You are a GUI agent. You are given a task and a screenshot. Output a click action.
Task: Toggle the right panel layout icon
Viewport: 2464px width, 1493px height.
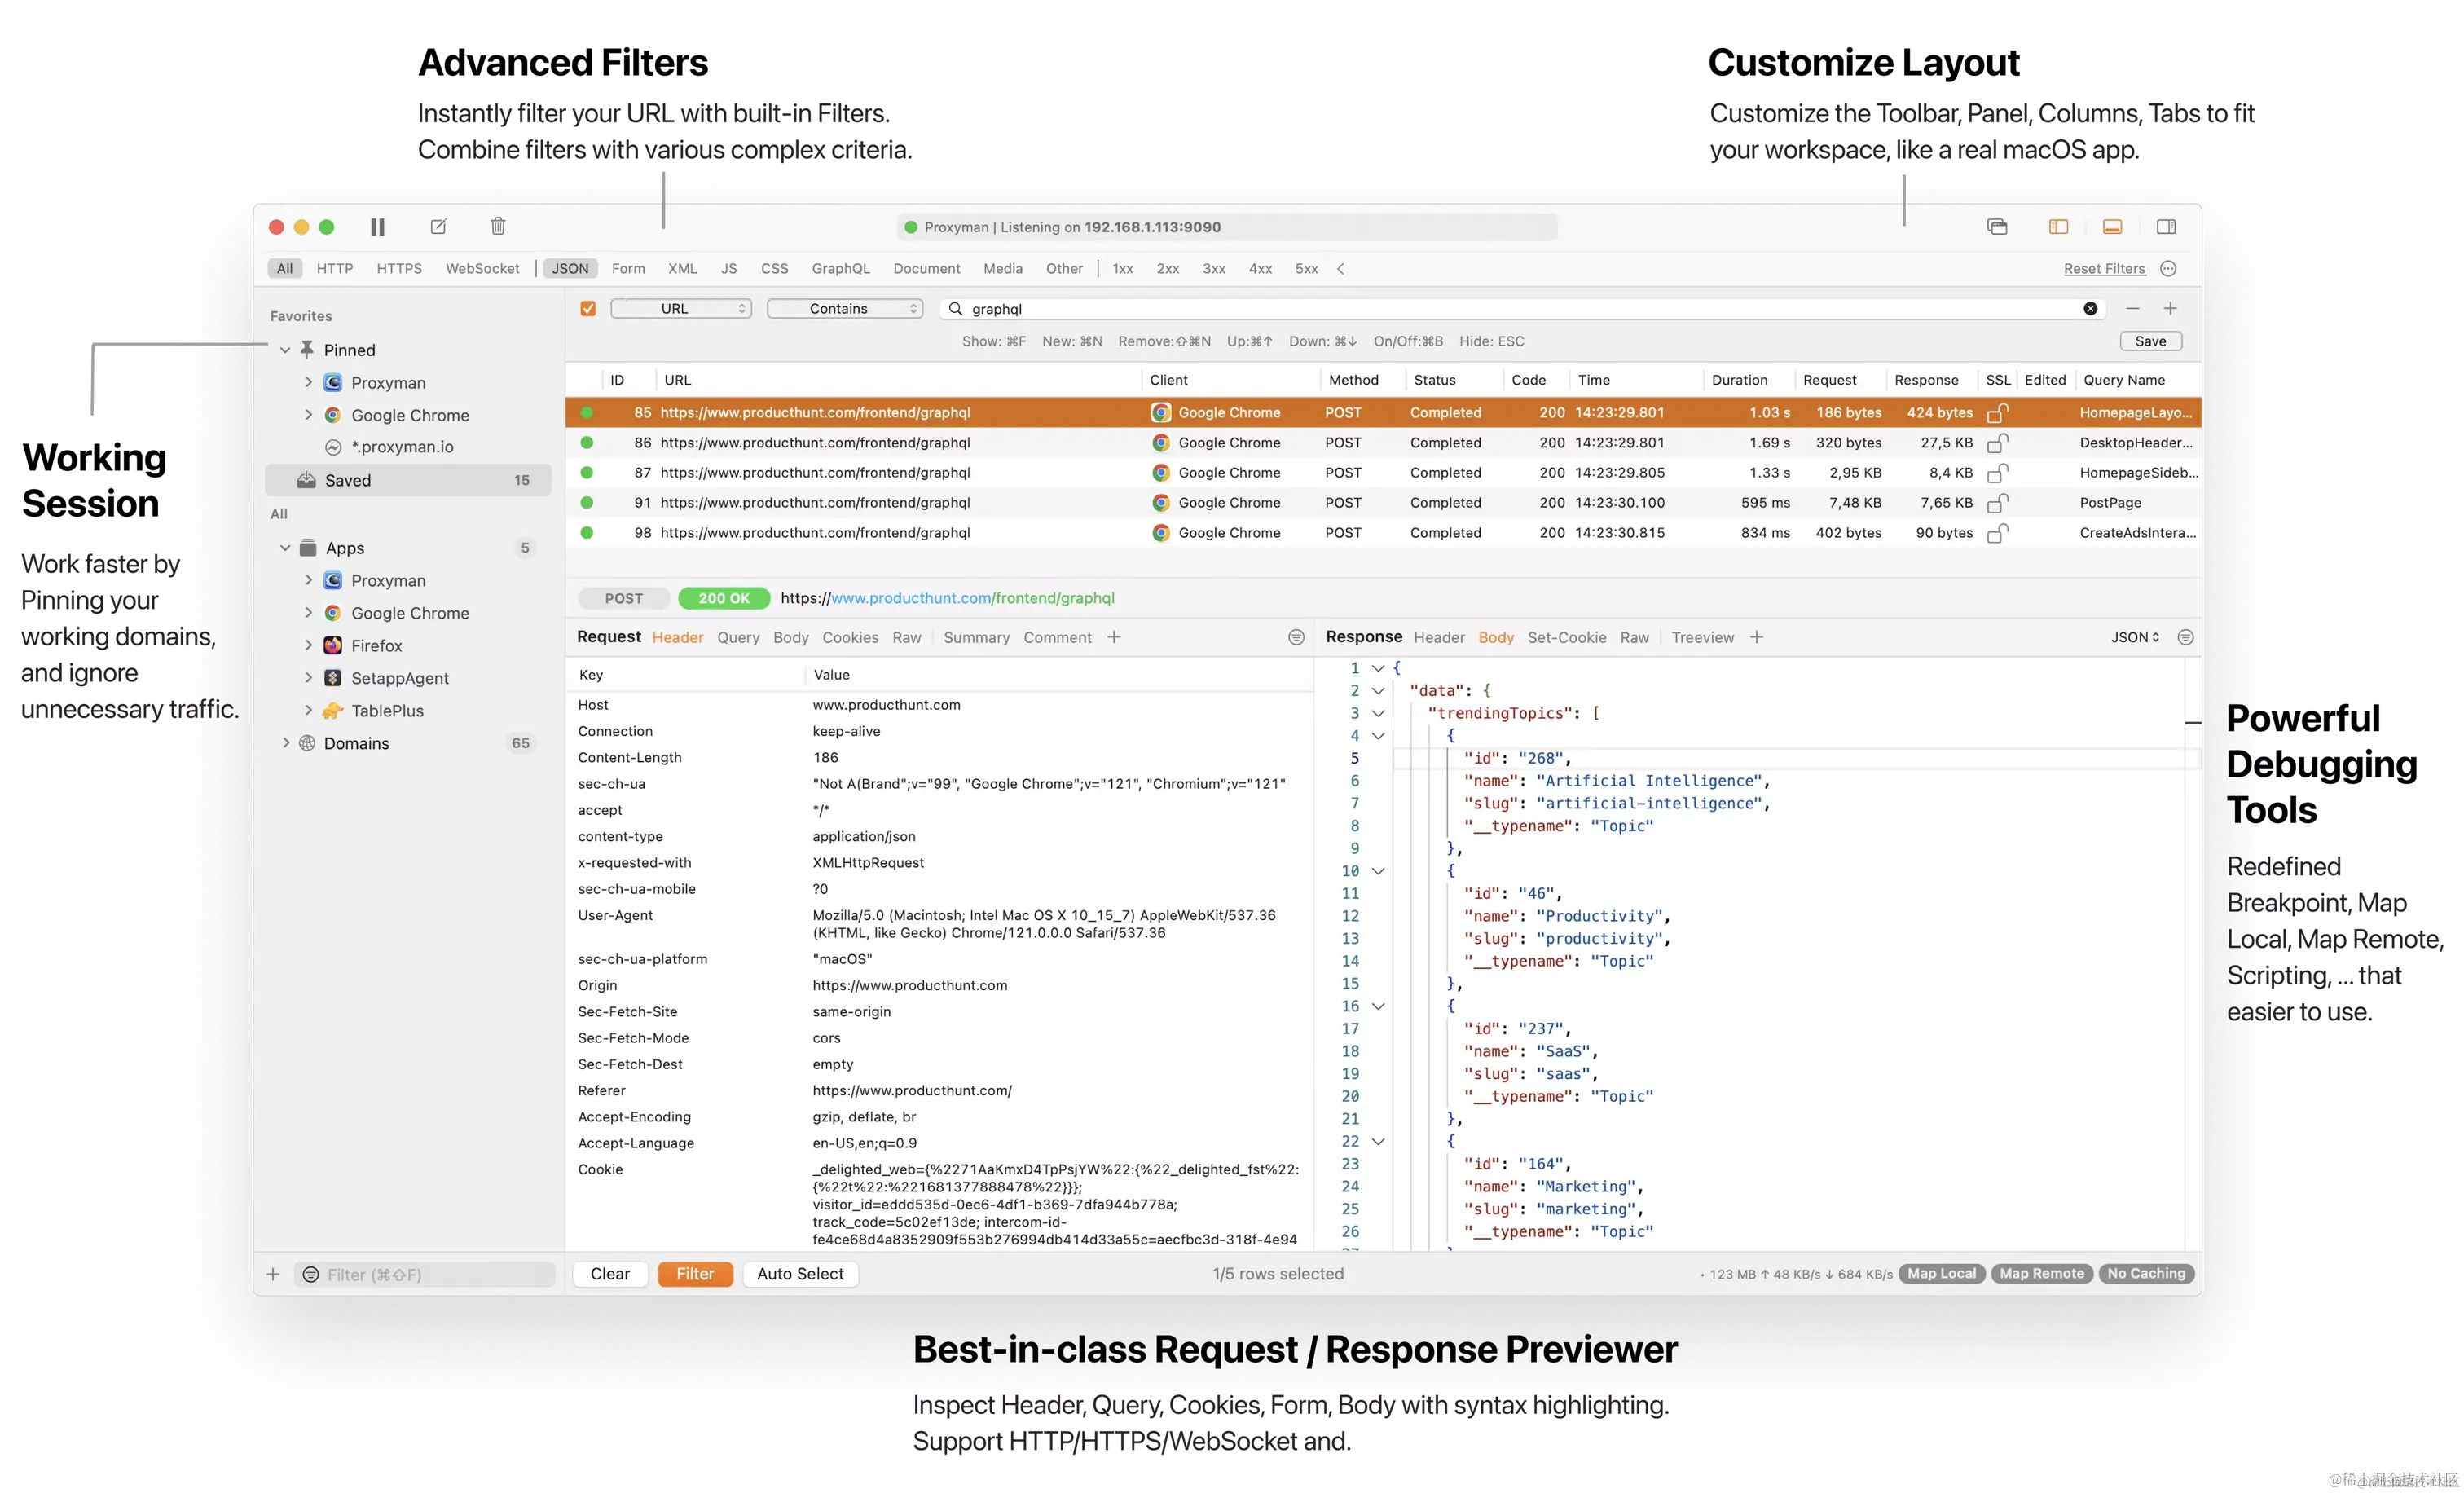(x=2166, y=227)
